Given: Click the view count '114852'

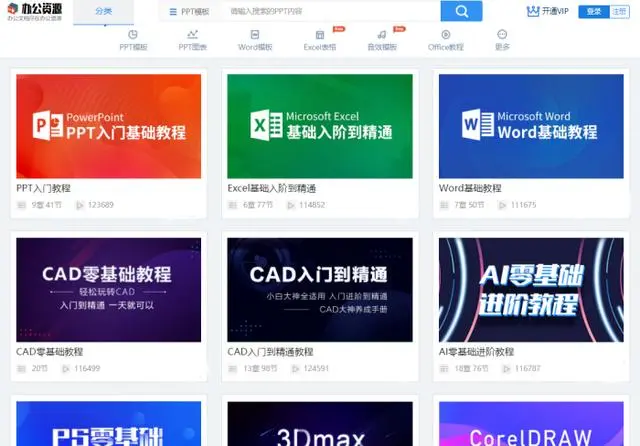Looking at the screenshot, I should tap(312, 205).
